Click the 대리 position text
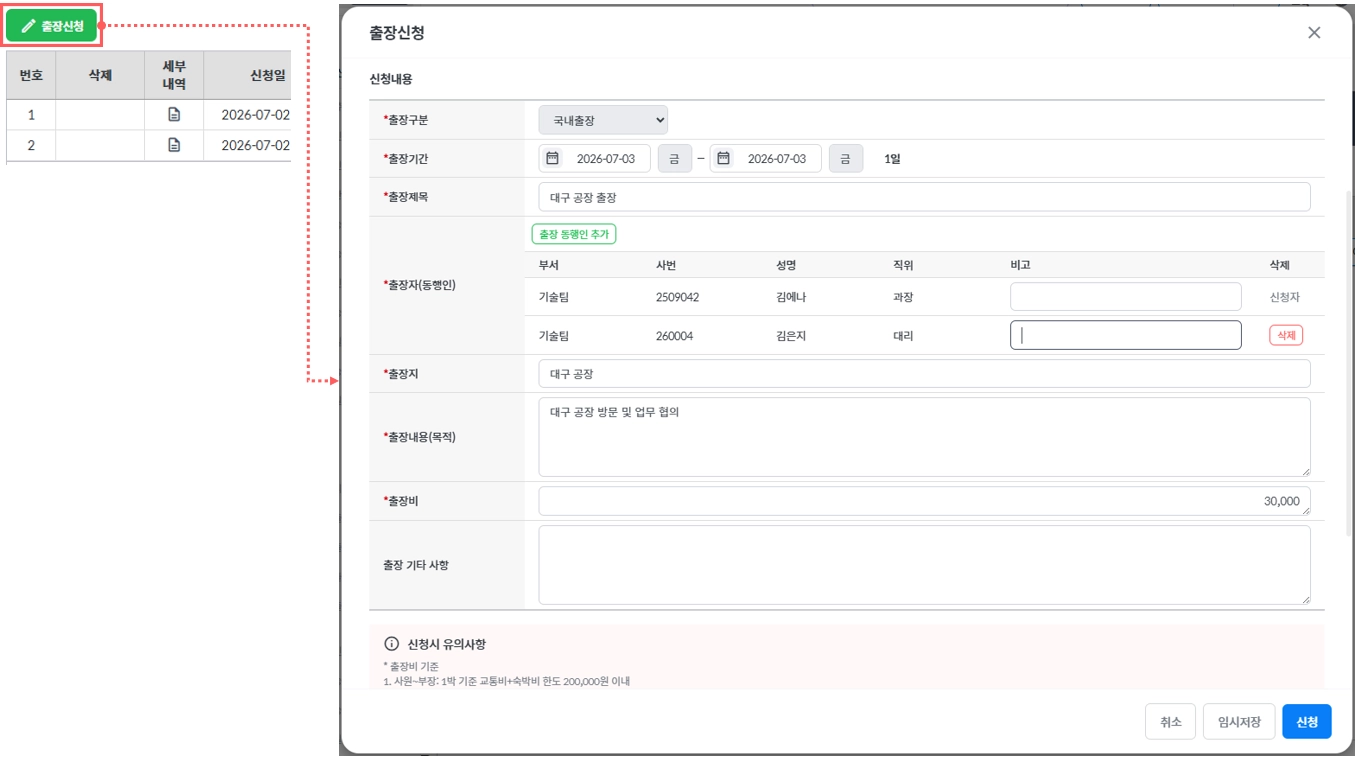Viewport: 1358px width, 758px height. 903,336
